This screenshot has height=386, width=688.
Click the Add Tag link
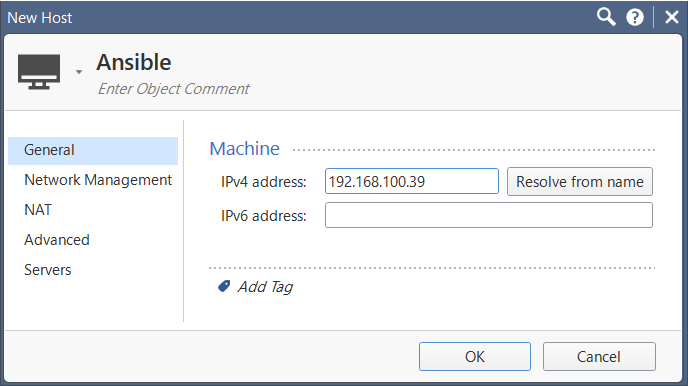tap(265, 287)
